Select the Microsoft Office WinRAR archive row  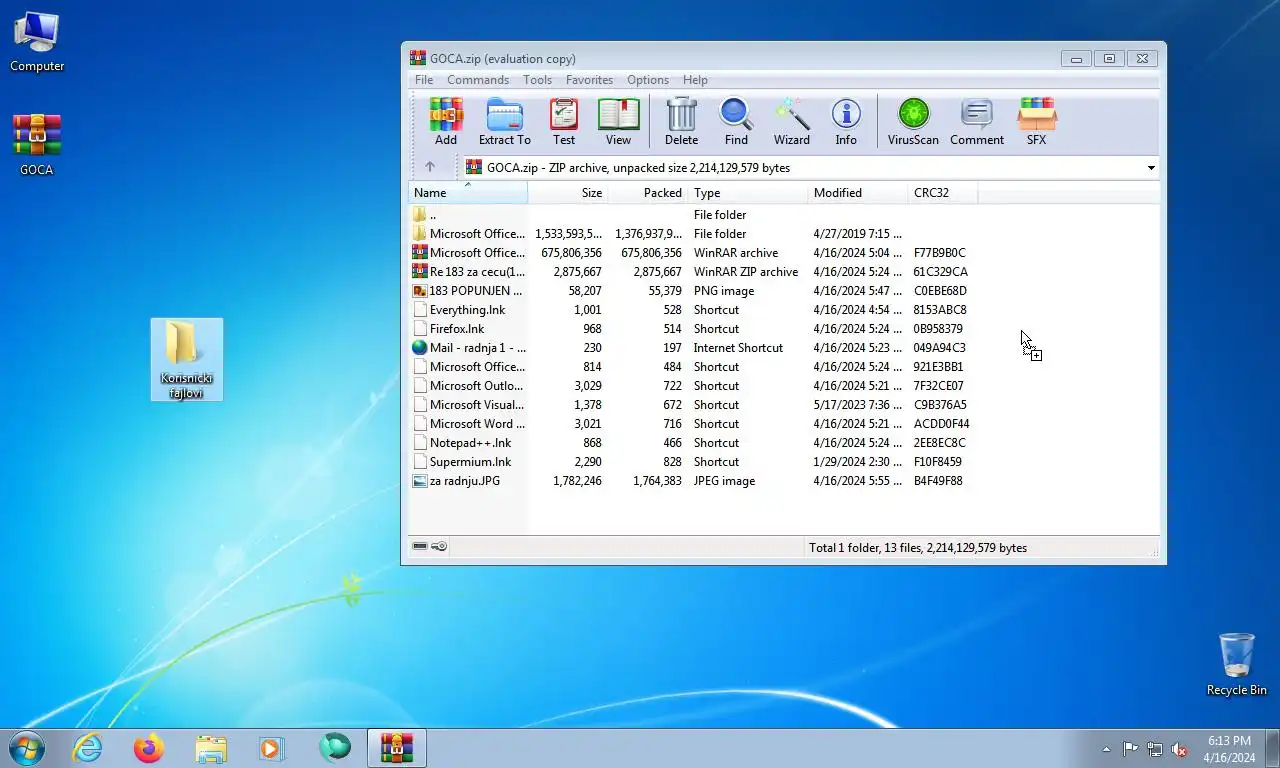point(784,252)
